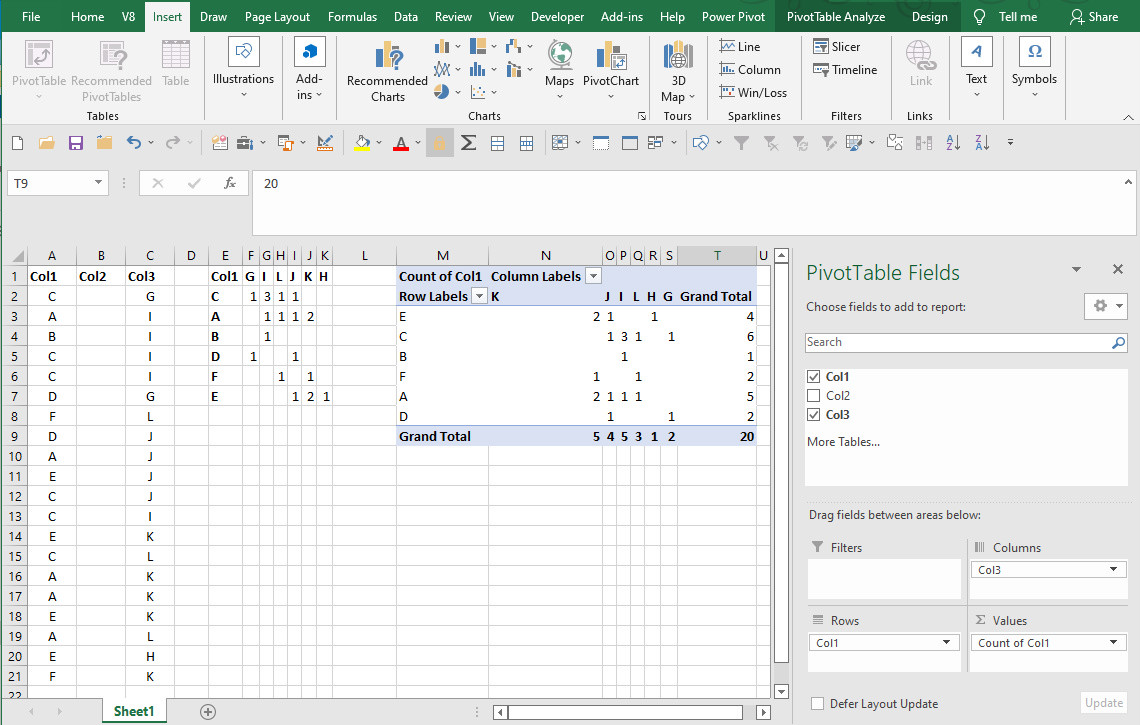The image size is (1140, 725).
Task: Click the search magnifier in PivotTable Fields
Action: (1118, 343)
